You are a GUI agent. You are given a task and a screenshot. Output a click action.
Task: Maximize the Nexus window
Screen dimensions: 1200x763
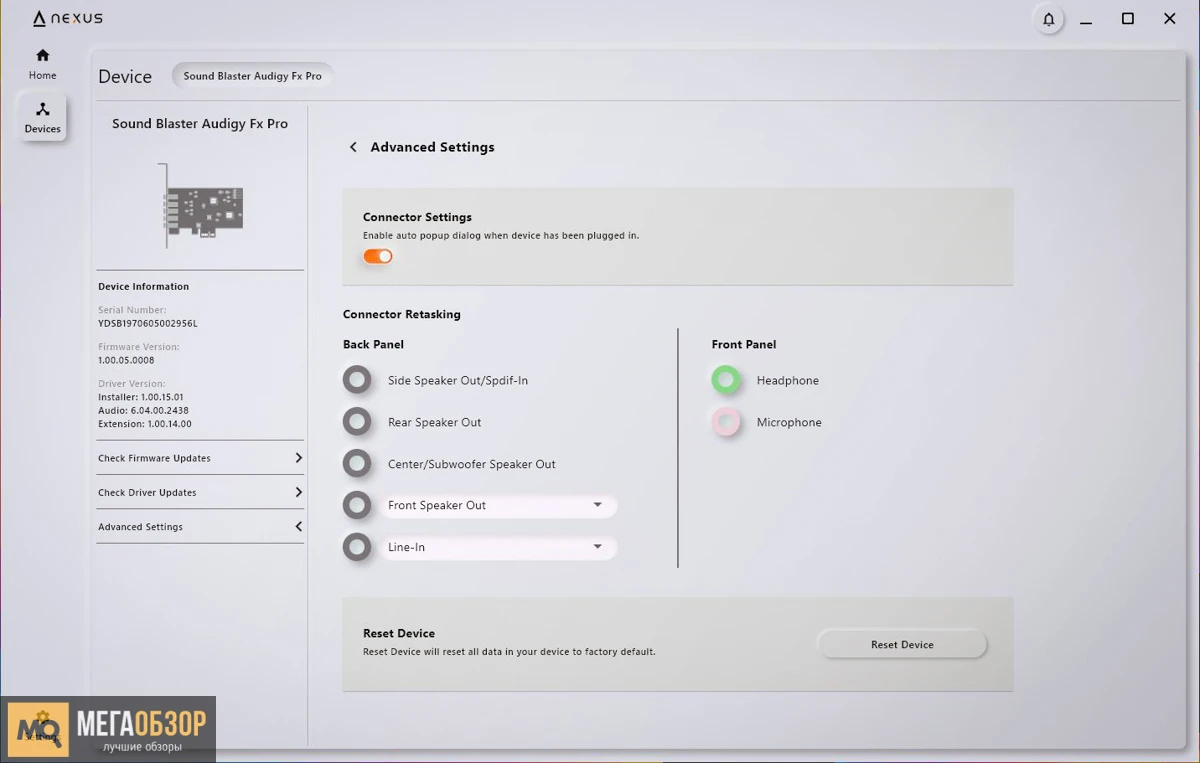(x=1128, y=19)
